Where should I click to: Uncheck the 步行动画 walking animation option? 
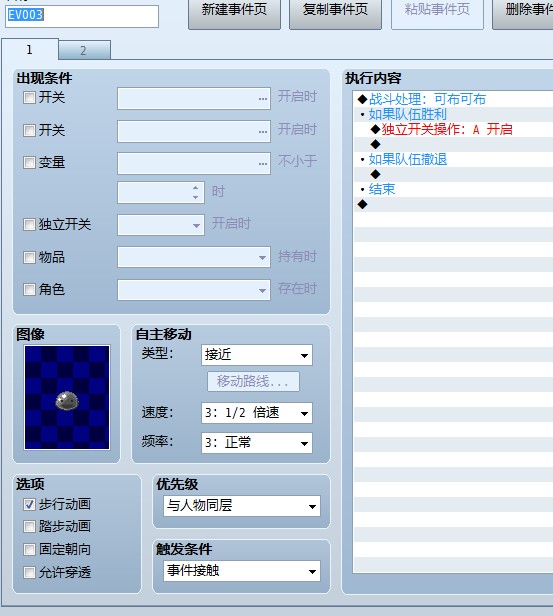click(x=29, y=504)
